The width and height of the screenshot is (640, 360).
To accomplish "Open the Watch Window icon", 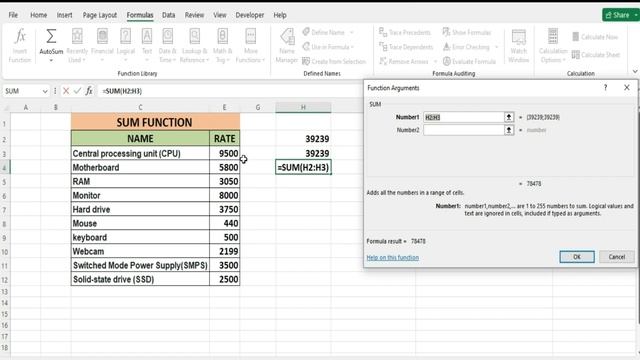I will click(x=519, y=37).
